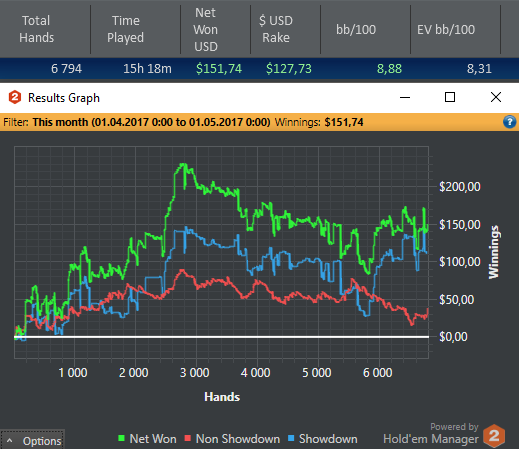Select the 6 794 total hands cell
519x449 pixels.
pos(66,69)
